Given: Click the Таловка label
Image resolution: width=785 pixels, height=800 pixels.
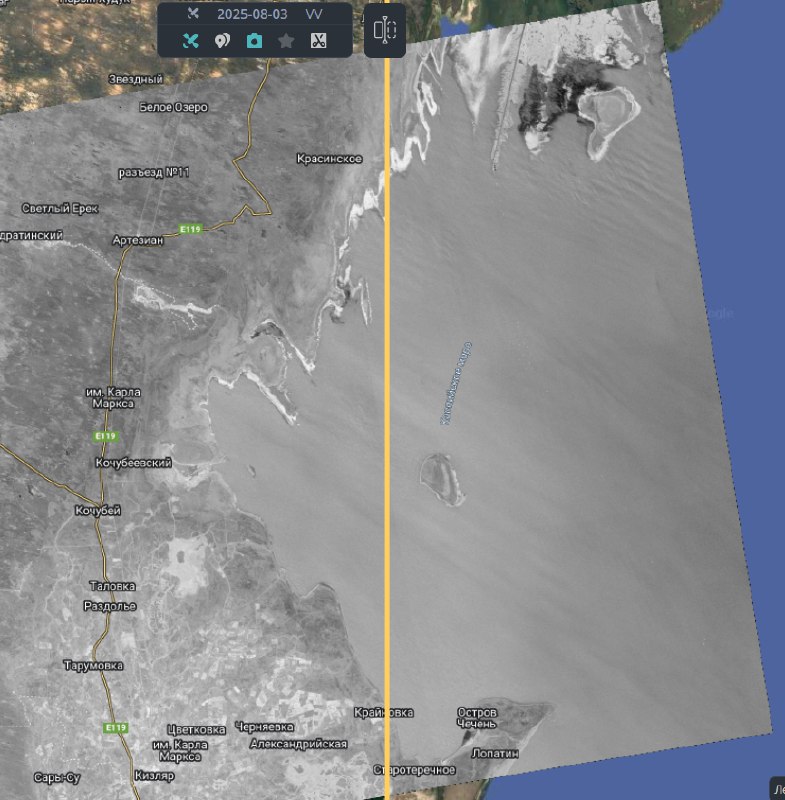Looking at the screenshot, I should coord(112,586).
